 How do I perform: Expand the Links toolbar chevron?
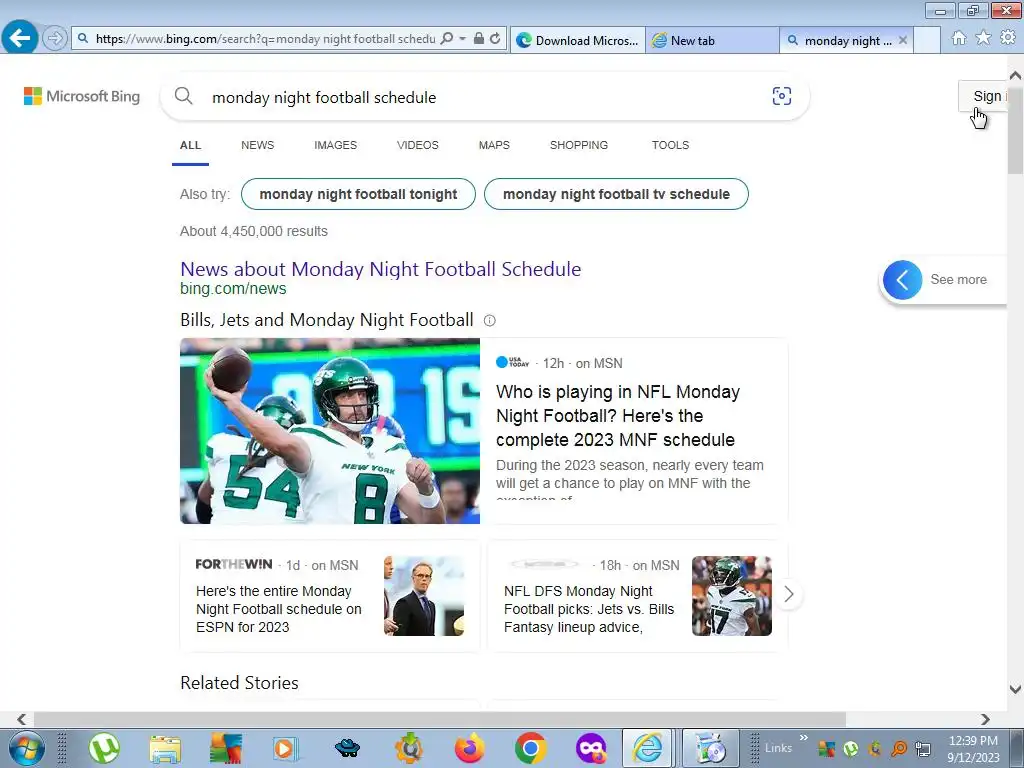click(x=804, y=738)
